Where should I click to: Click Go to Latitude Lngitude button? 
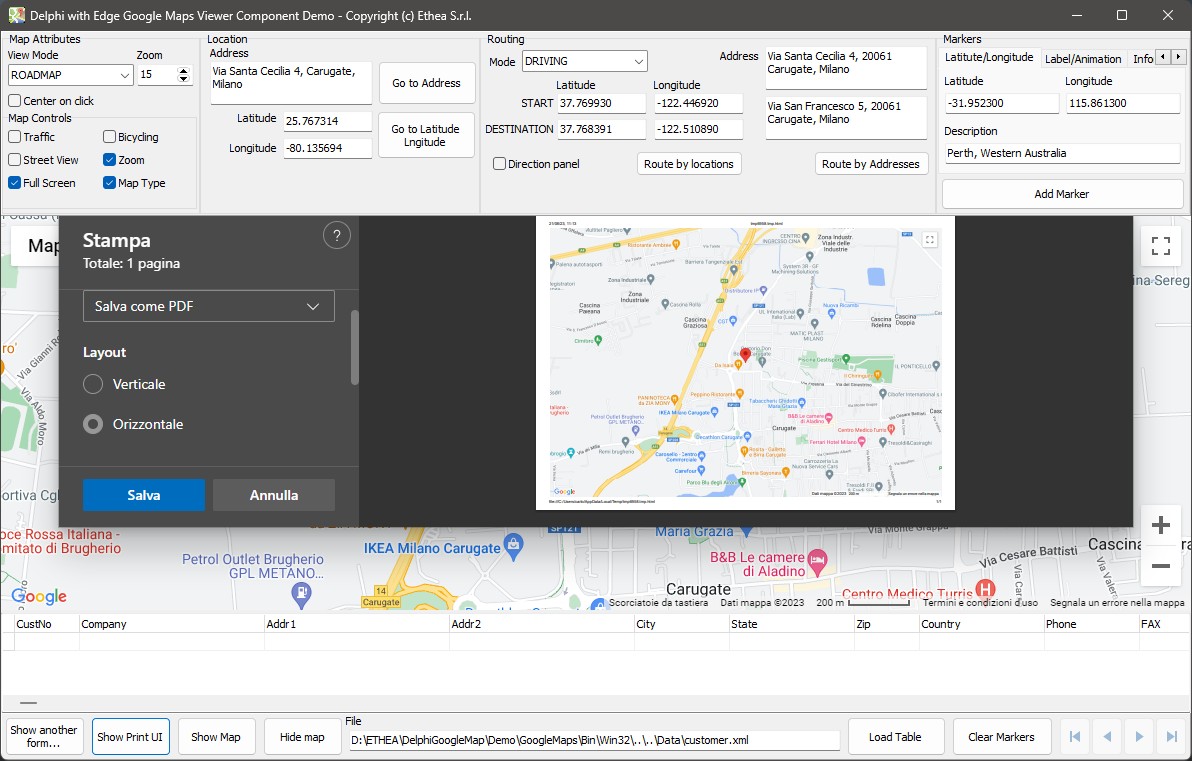426,135
